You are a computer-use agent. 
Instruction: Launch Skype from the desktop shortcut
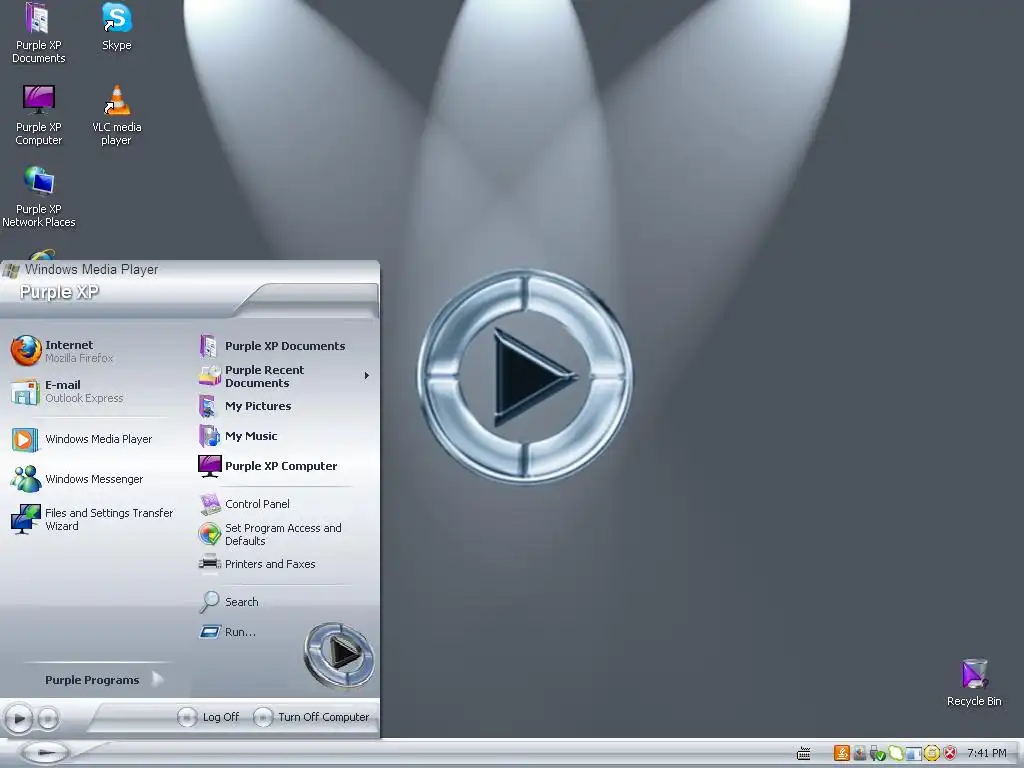pos(117,27)
